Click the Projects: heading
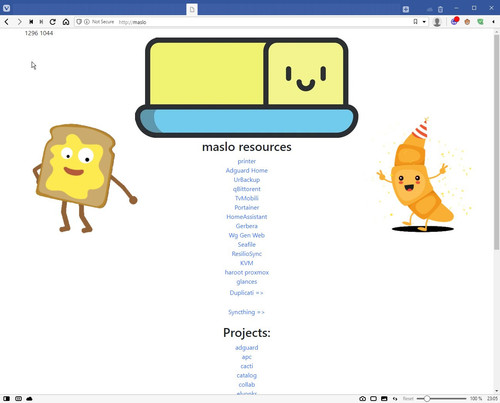The width and height of the screenshot is (500, 403). (247, 333)
